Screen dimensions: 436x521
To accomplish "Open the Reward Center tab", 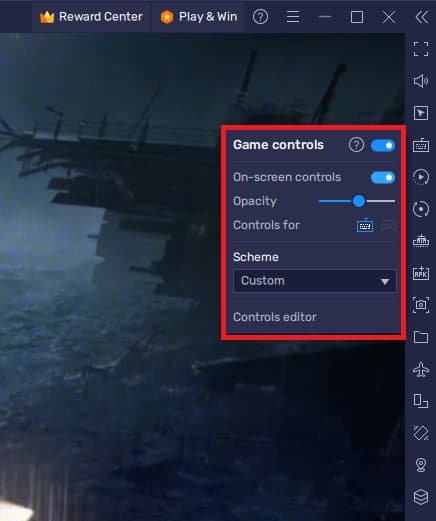I will [91, 17].
